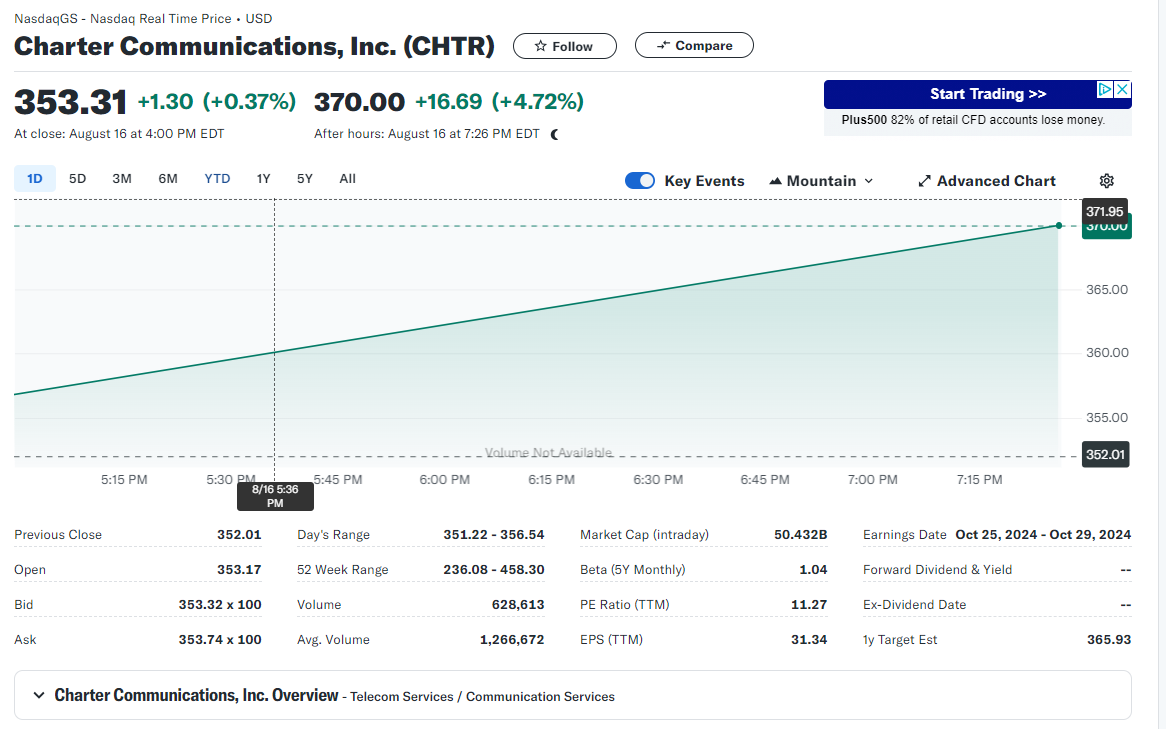Toggle the Key Events switch
Image resolution: width=1166 pixels, height=729 pixels.
click(640, 181)
